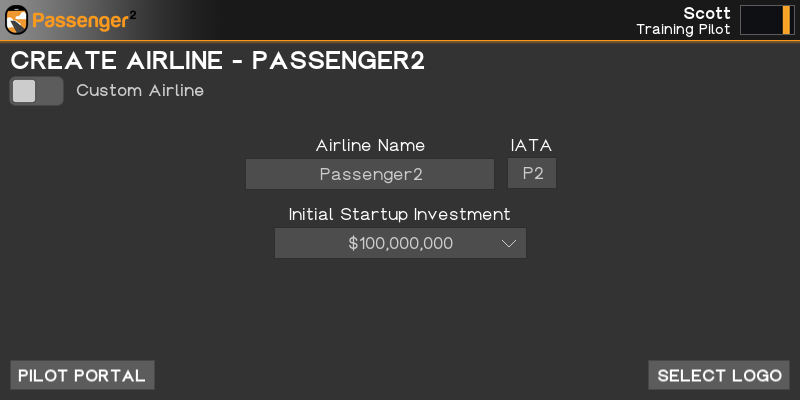Screen dimensions: 800x400
Task: Click the IATA code field showing P2
Action: pos(532,174)
